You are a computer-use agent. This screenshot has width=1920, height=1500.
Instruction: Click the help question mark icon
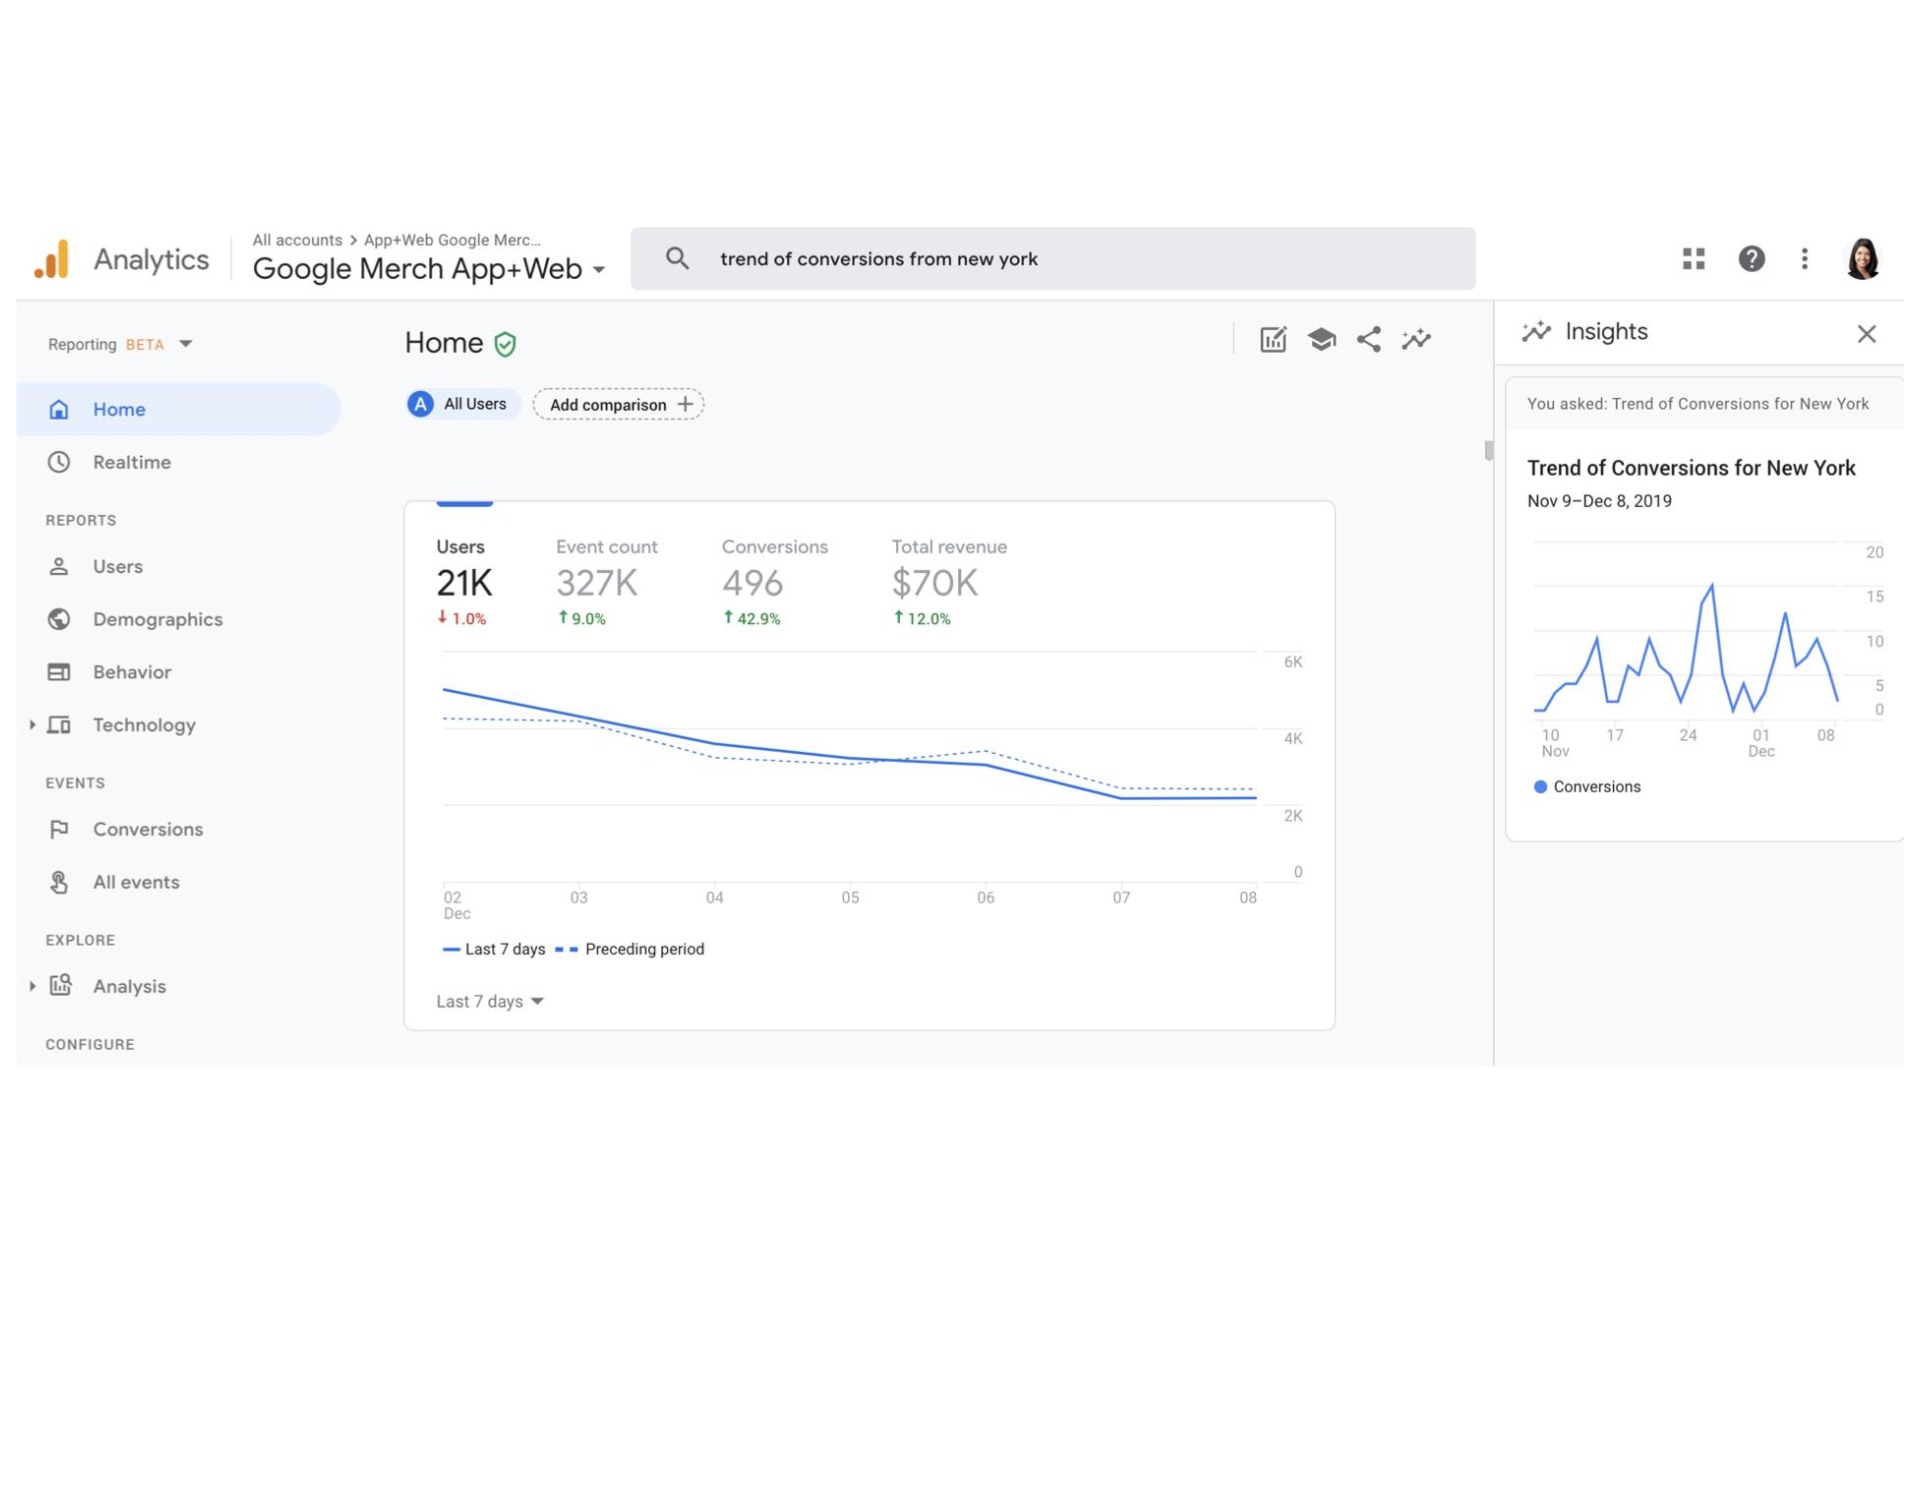(x=1751, y=259)
